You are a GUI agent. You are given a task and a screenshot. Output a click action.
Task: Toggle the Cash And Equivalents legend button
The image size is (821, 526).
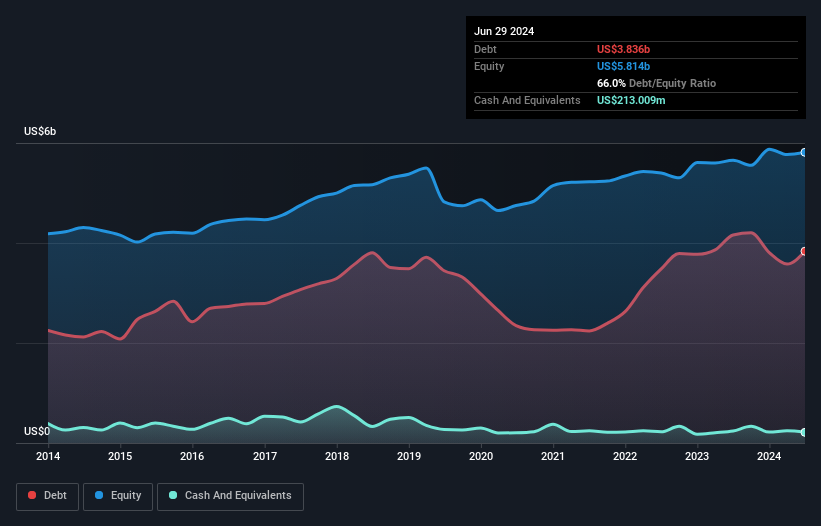pyautogui.click(x=230, y=496)
